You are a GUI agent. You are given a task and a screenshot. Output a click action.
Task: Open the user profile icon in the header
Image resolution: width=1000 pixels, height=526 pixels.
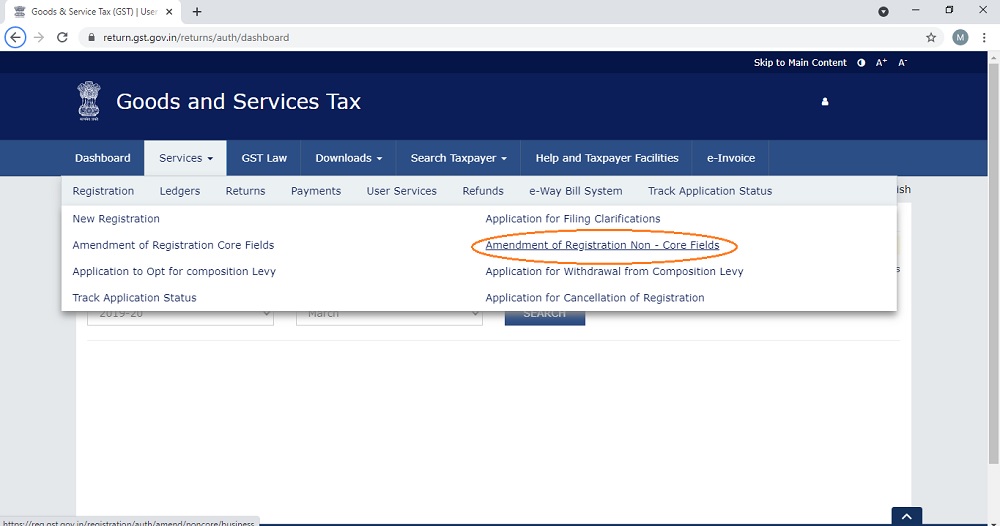(825, 101)
